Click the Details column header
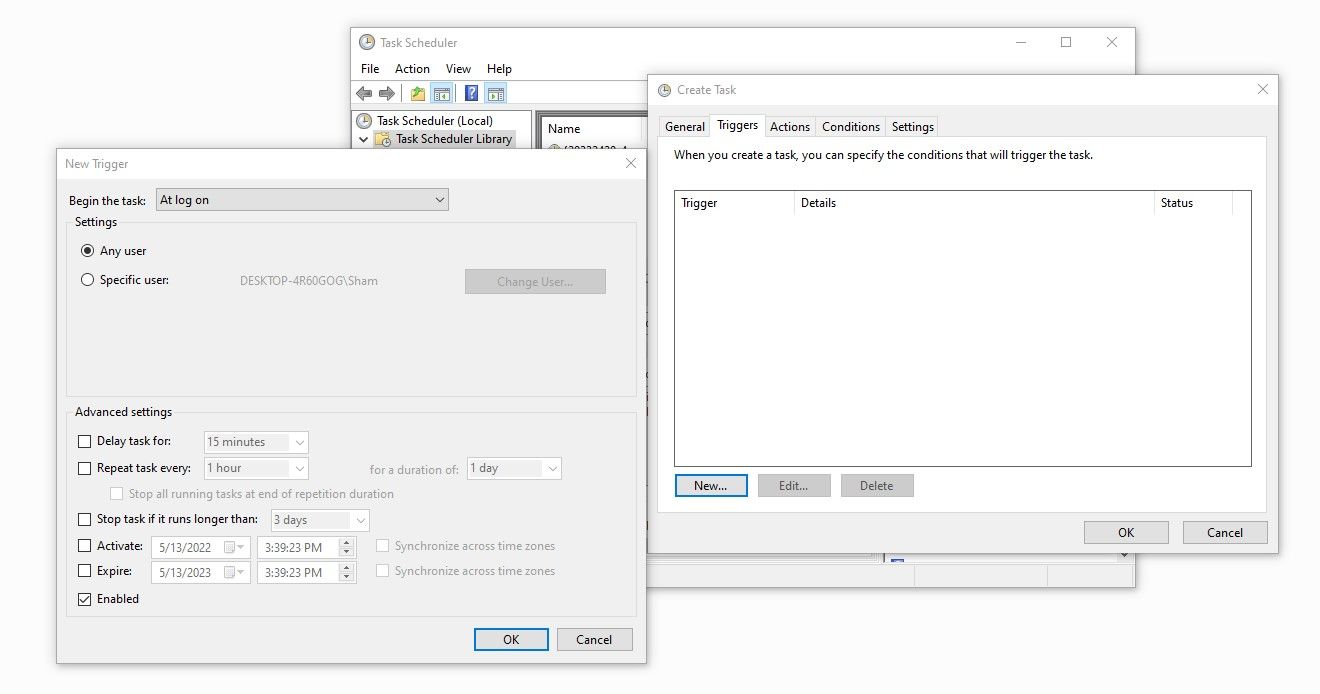The height and width of the screenshot is (694, 1320). [974, 203]
